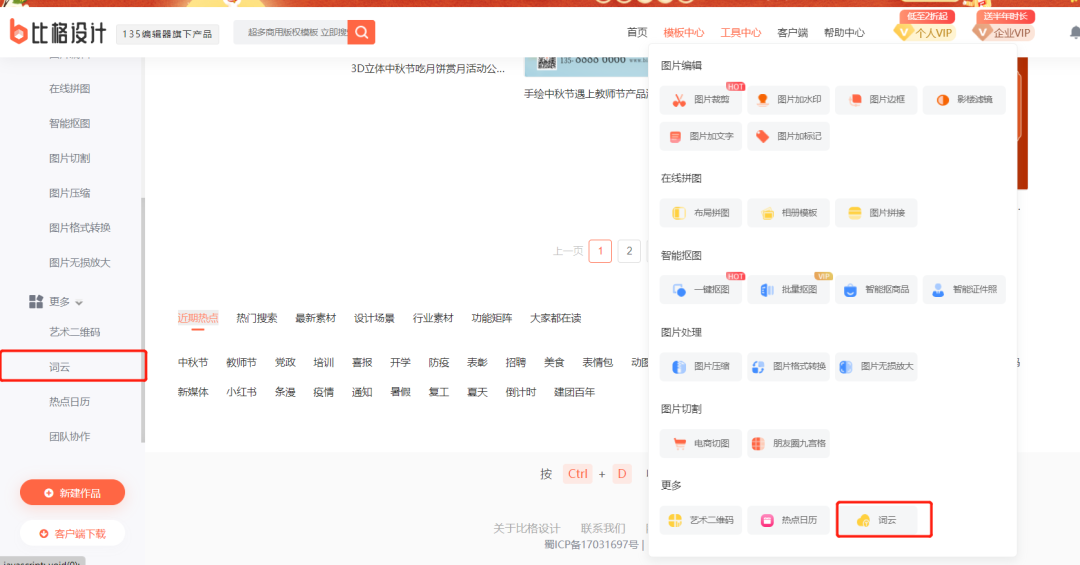
Task: Open the 影楼滤镜 filter tool
Action: (x=964, y=100)
